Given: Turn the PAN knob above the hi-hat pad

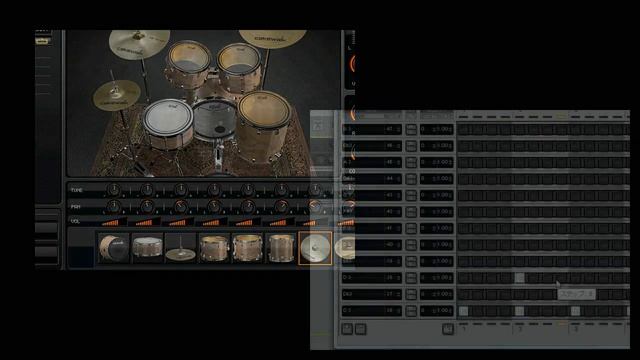Looking at the screenshot, I should pyautogui.click(x=180, y=207).
